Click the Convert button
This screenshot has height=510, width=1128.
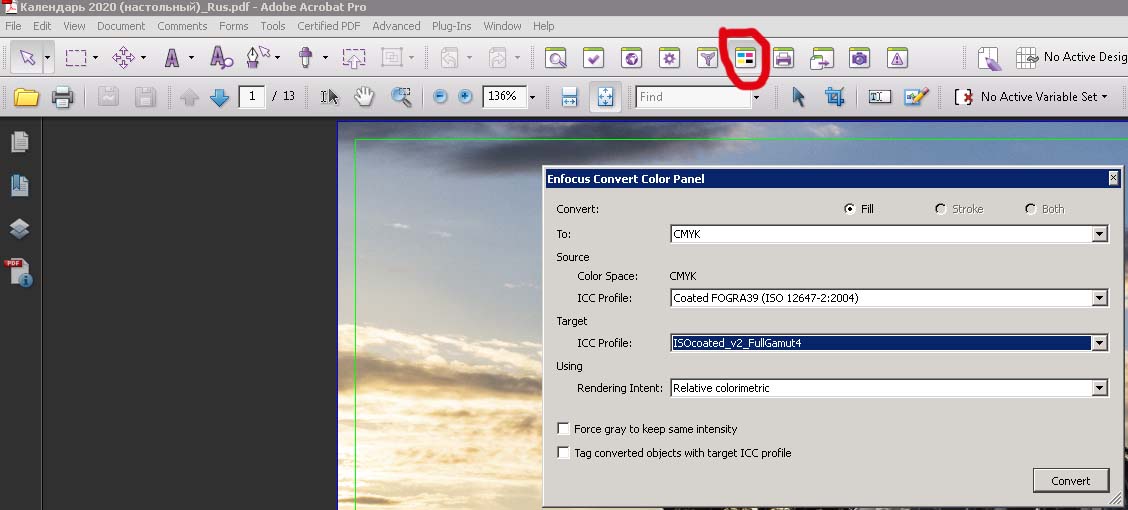pos(1070,481)
